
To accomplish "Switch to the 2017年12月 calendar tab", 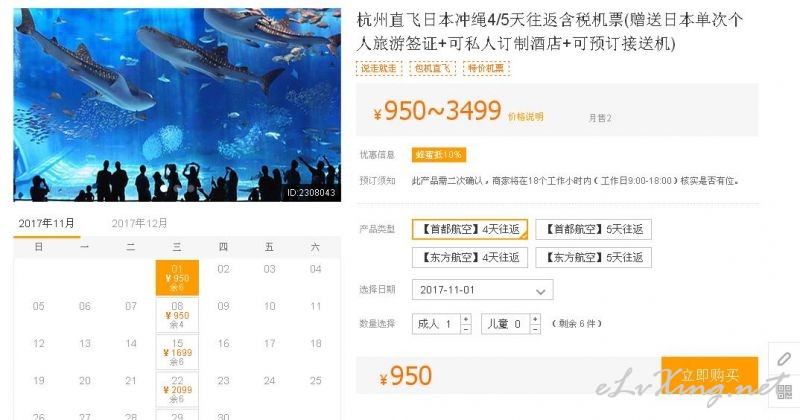I will (x=139, y=223).
